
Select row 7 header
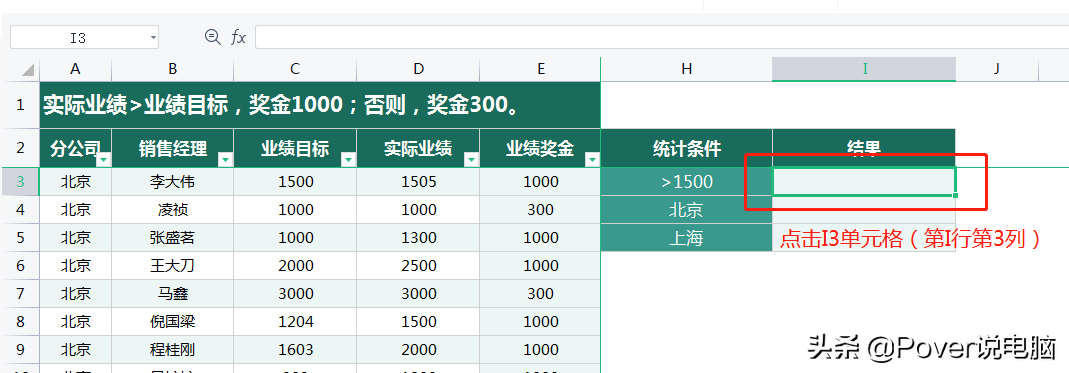[20, 294]
